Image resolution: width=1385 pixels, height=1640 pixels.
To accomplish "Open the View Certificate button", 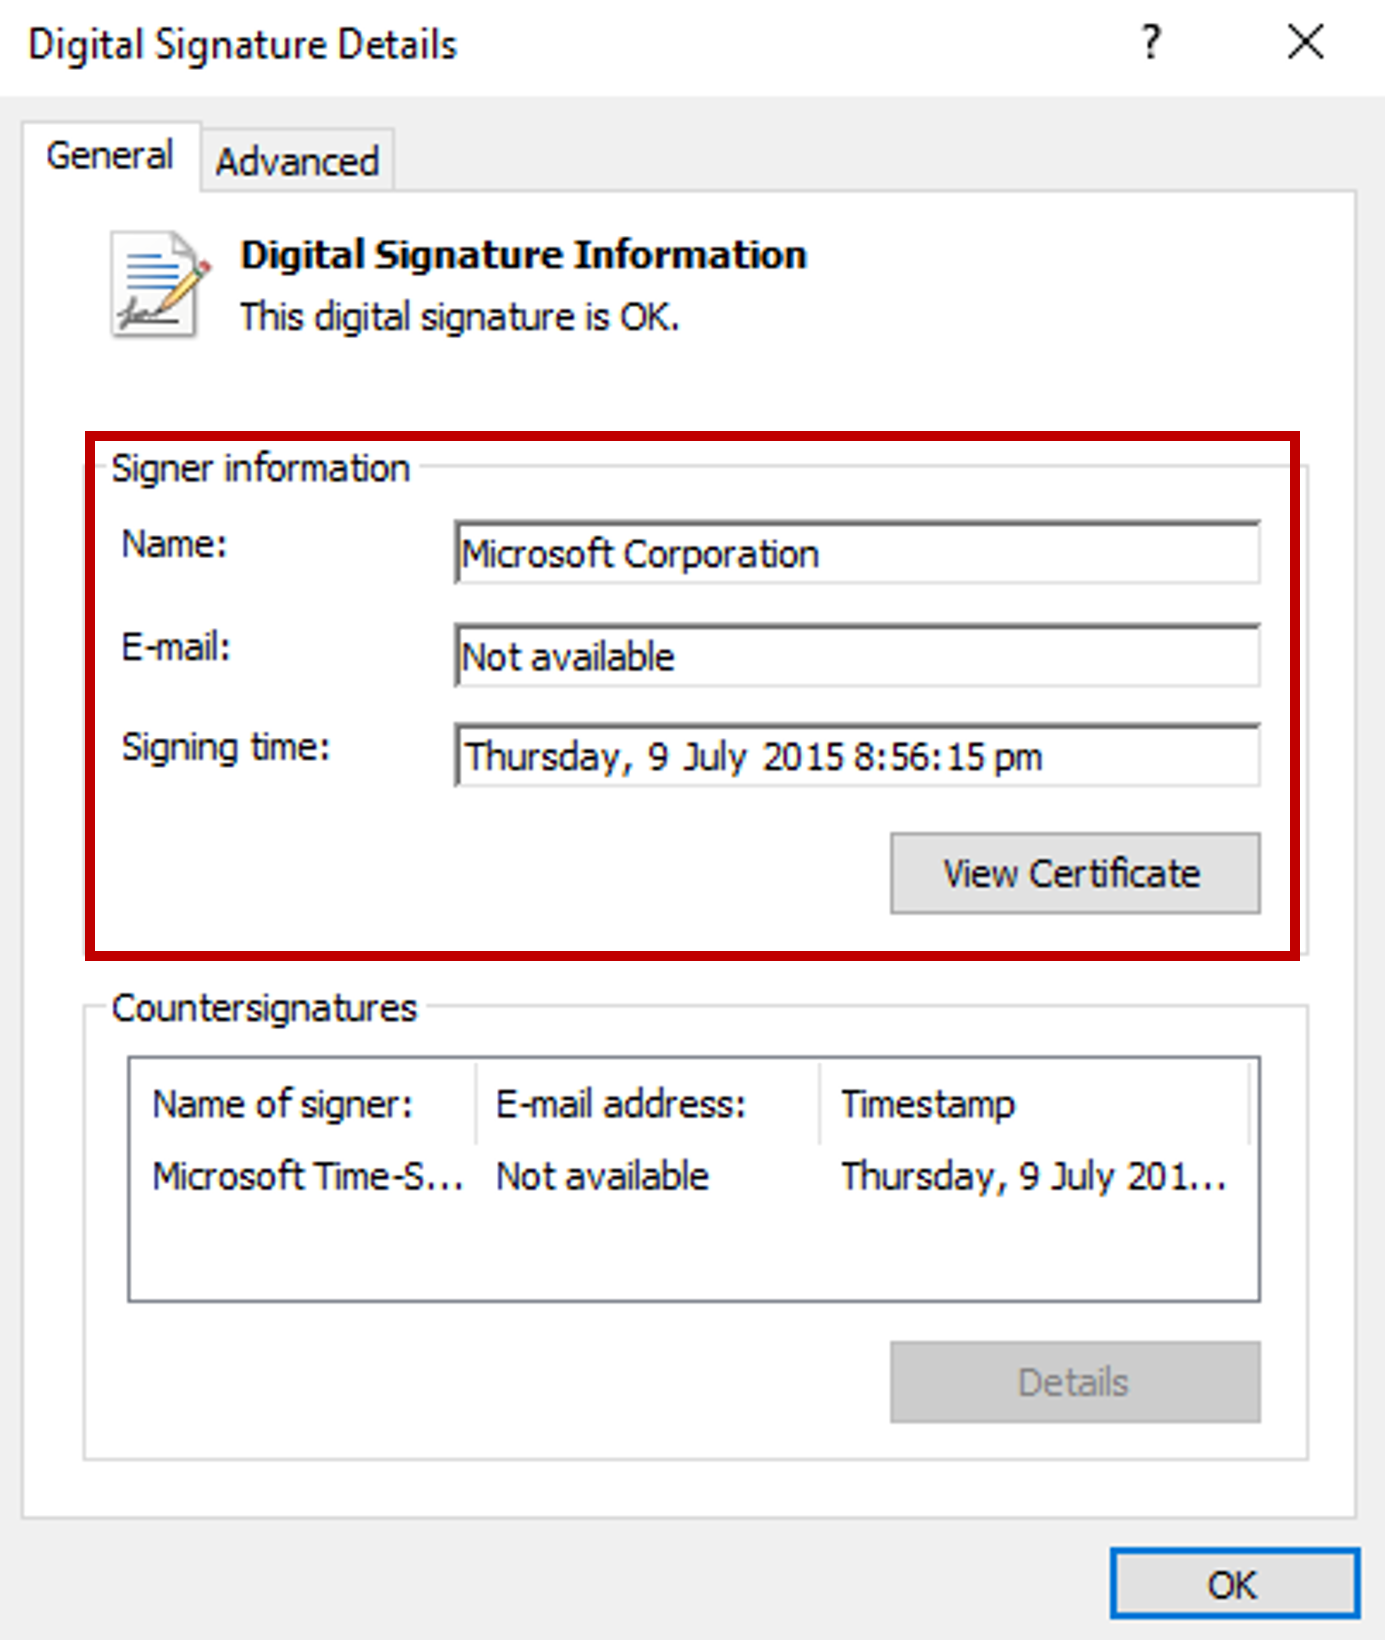I will point(1074,873).
